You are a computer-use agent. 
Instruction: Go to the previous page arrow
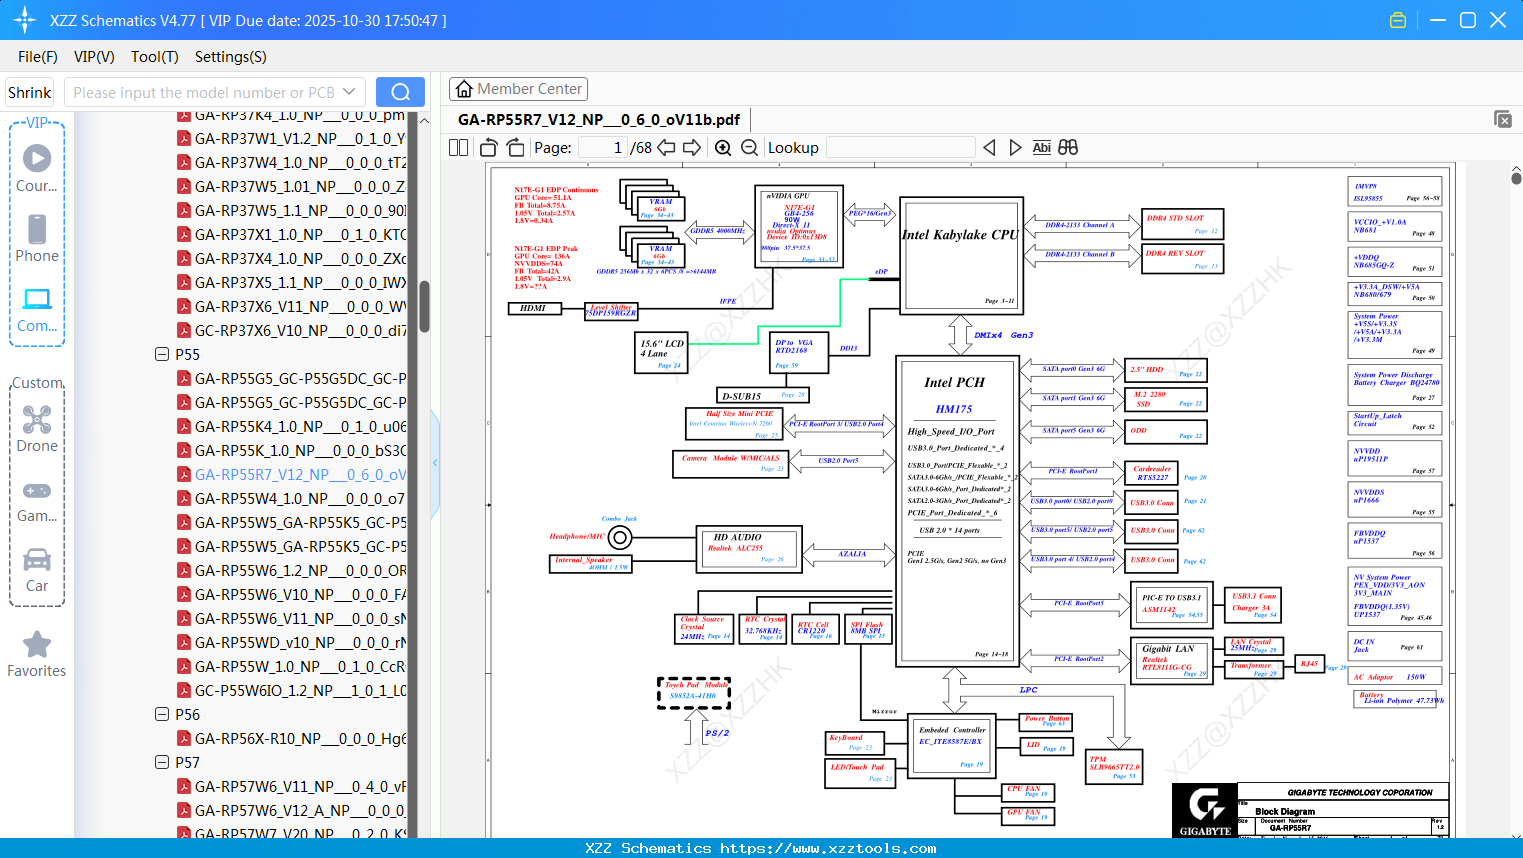coord(667,148)
